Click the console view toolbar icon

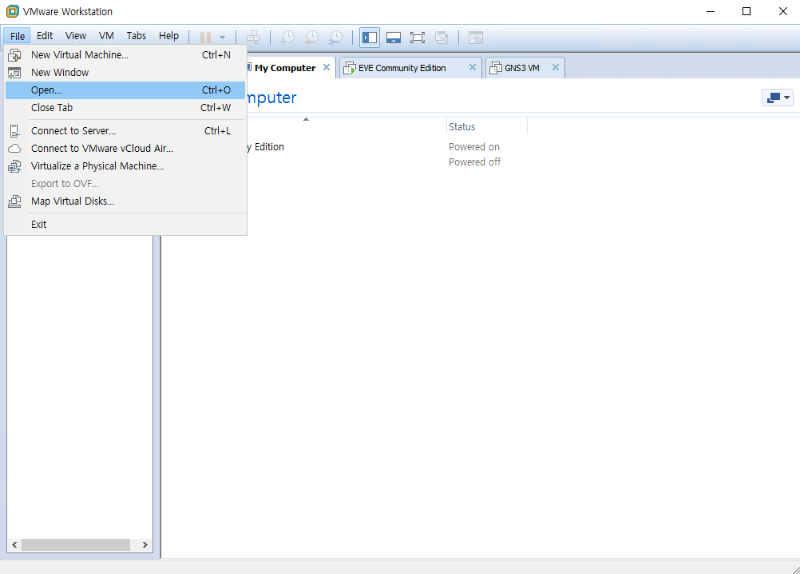pos(476,37)
